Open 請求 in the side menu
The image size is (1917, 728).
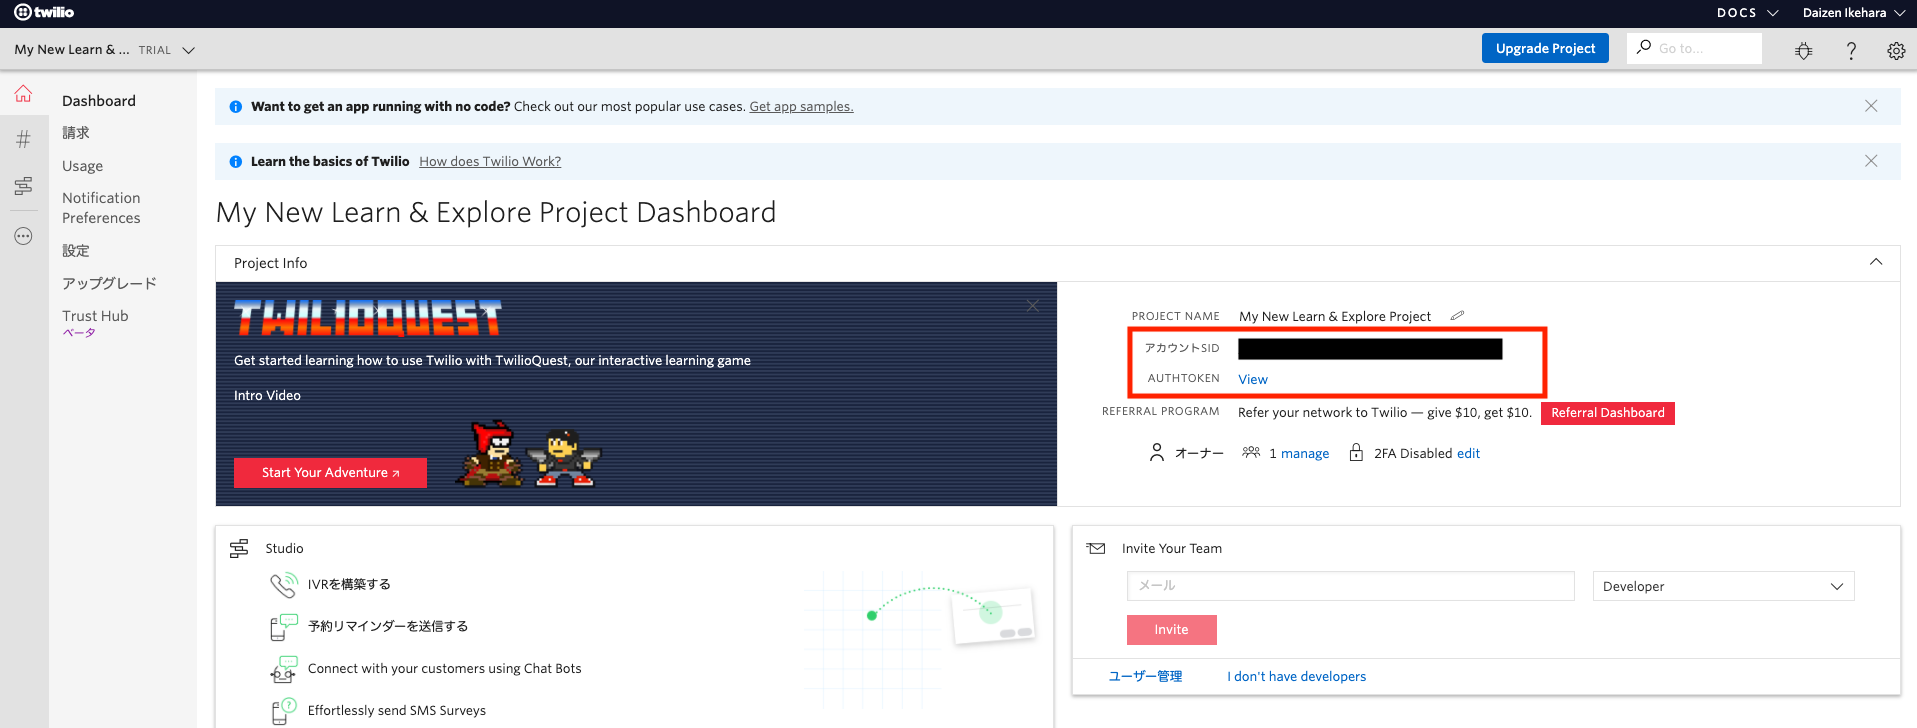click(76, 133)
